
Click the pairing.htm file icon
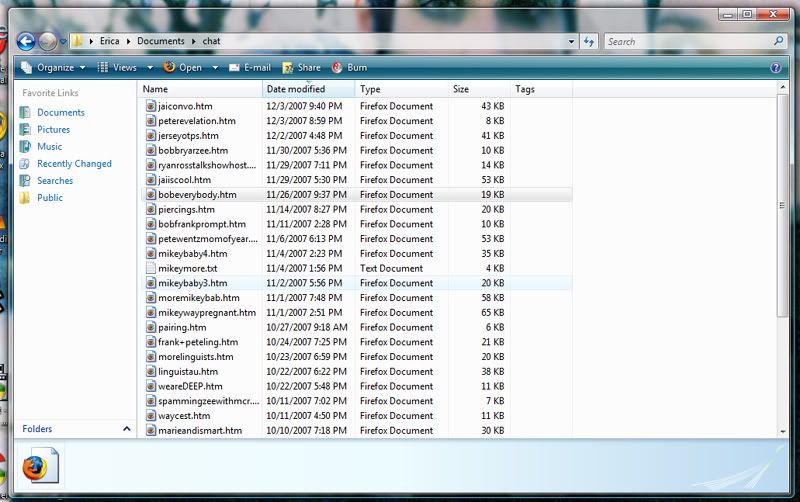point(151,327)
